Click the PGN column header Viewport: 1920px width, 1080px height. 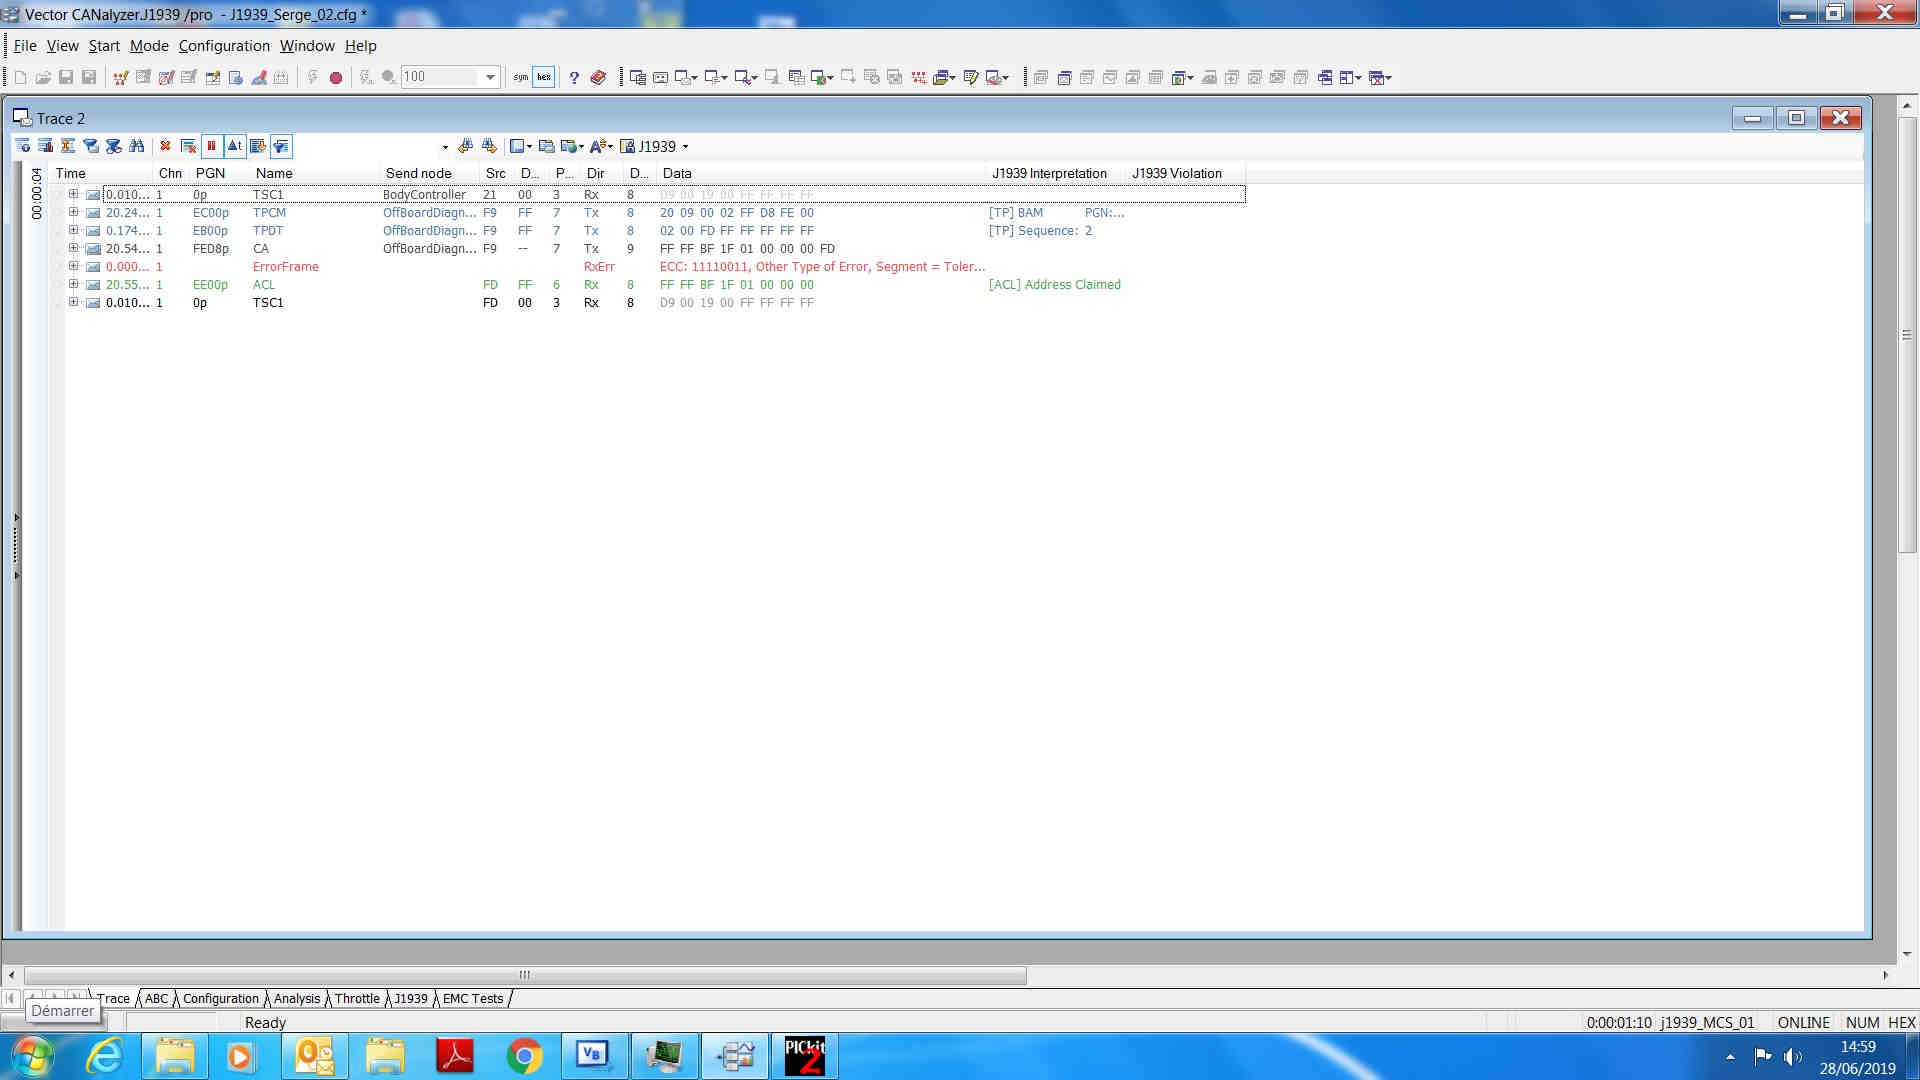(x=220, y=173)
